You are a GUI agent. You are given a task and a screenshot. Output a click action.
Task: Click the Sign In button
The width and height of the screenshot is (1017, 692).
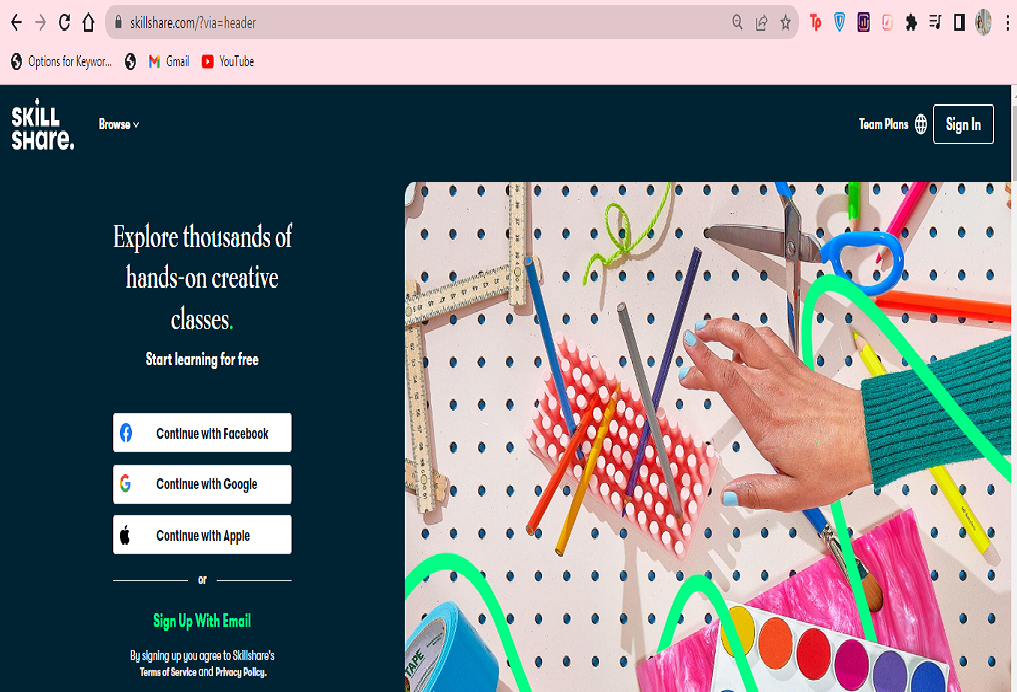(x=963, y=124)
